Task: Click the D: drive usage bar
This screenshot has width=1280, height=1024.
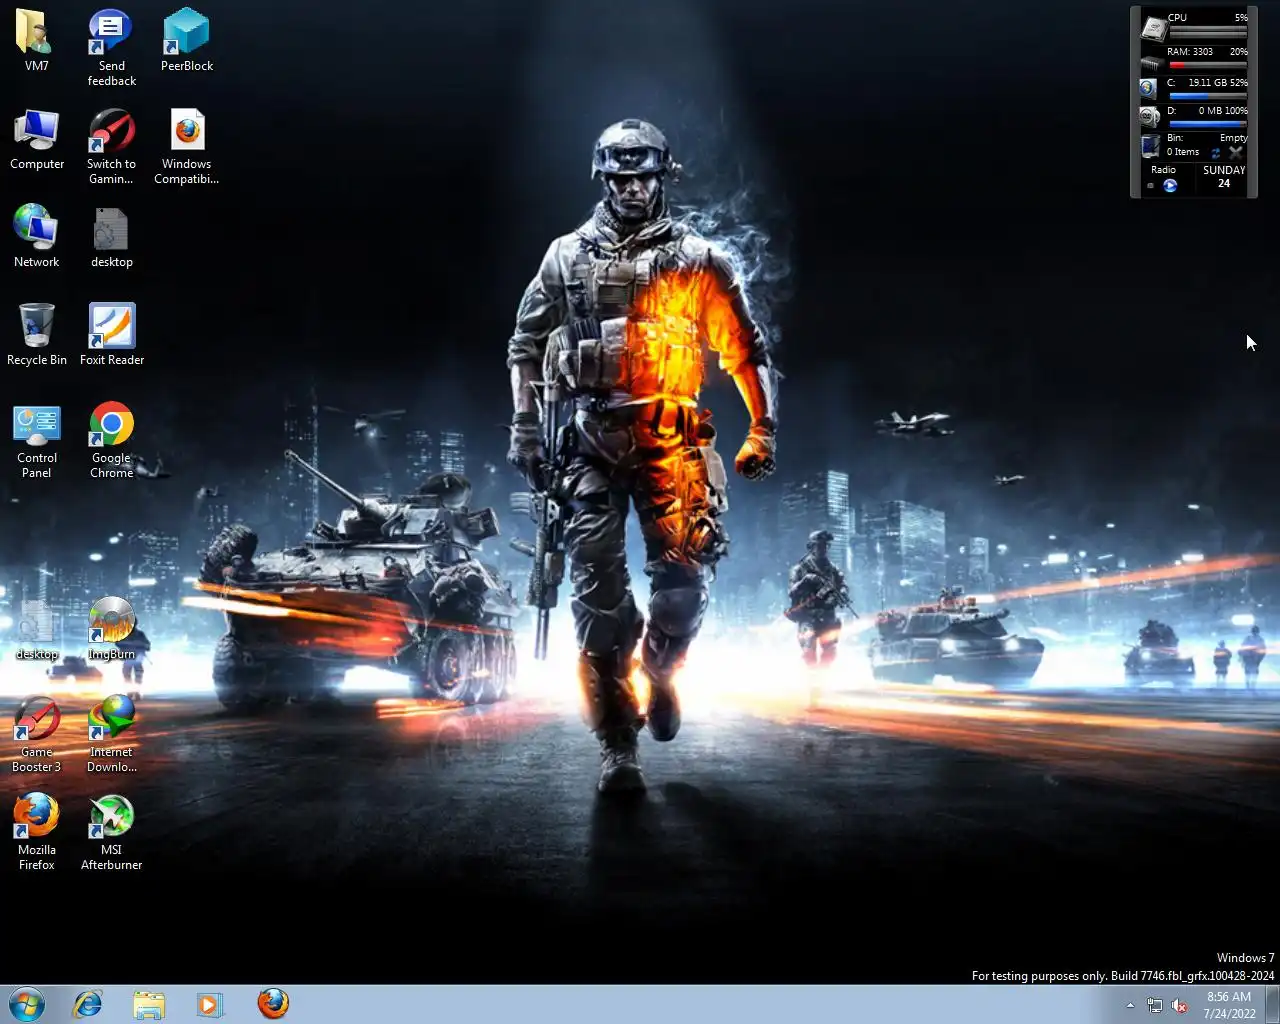Action: click(x=1208, y=124)
